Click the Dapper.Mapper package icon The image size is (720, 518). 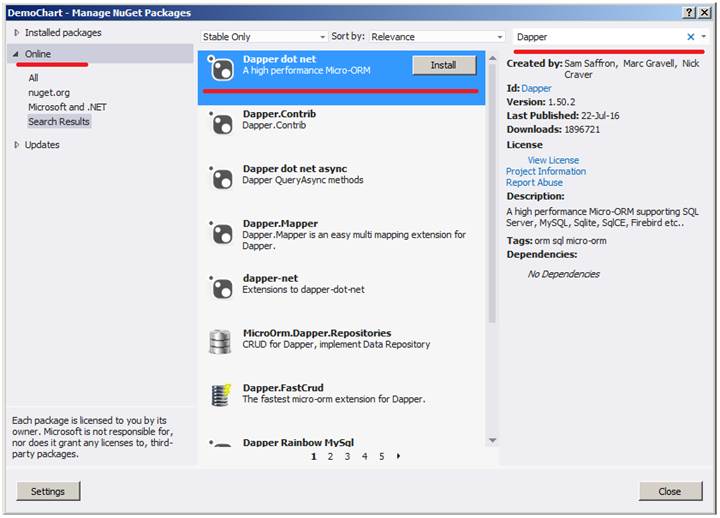pos(221,233)
